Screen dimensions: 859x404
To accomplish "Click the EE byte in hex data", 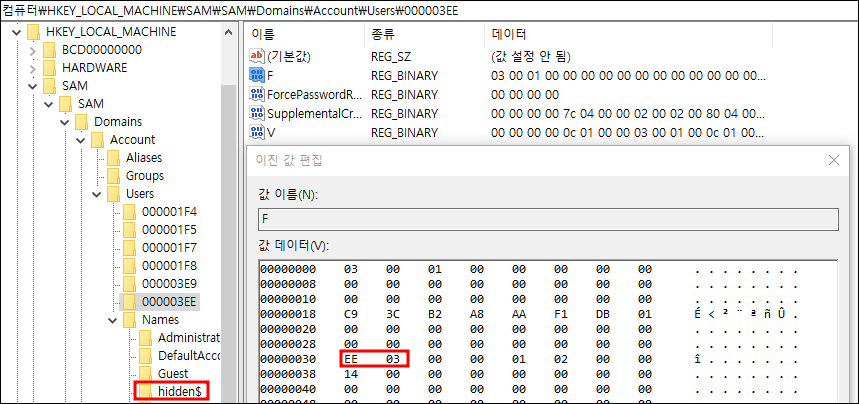I will click(350, 359).
